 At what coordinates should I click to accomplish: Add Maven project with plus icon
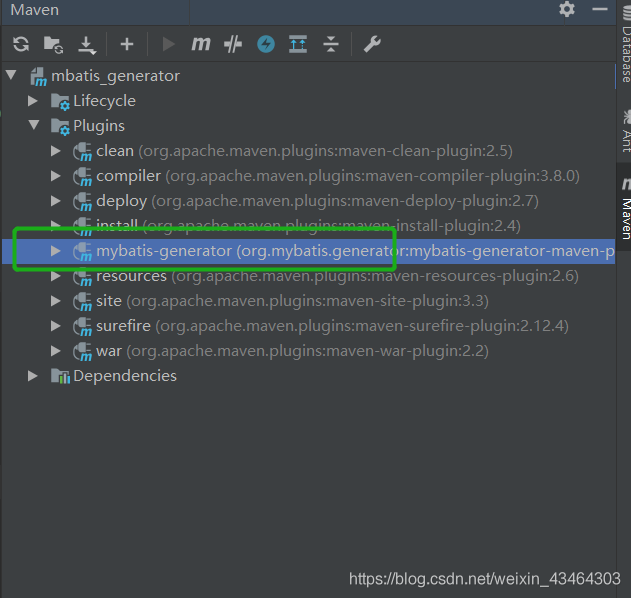click(127, 44)
